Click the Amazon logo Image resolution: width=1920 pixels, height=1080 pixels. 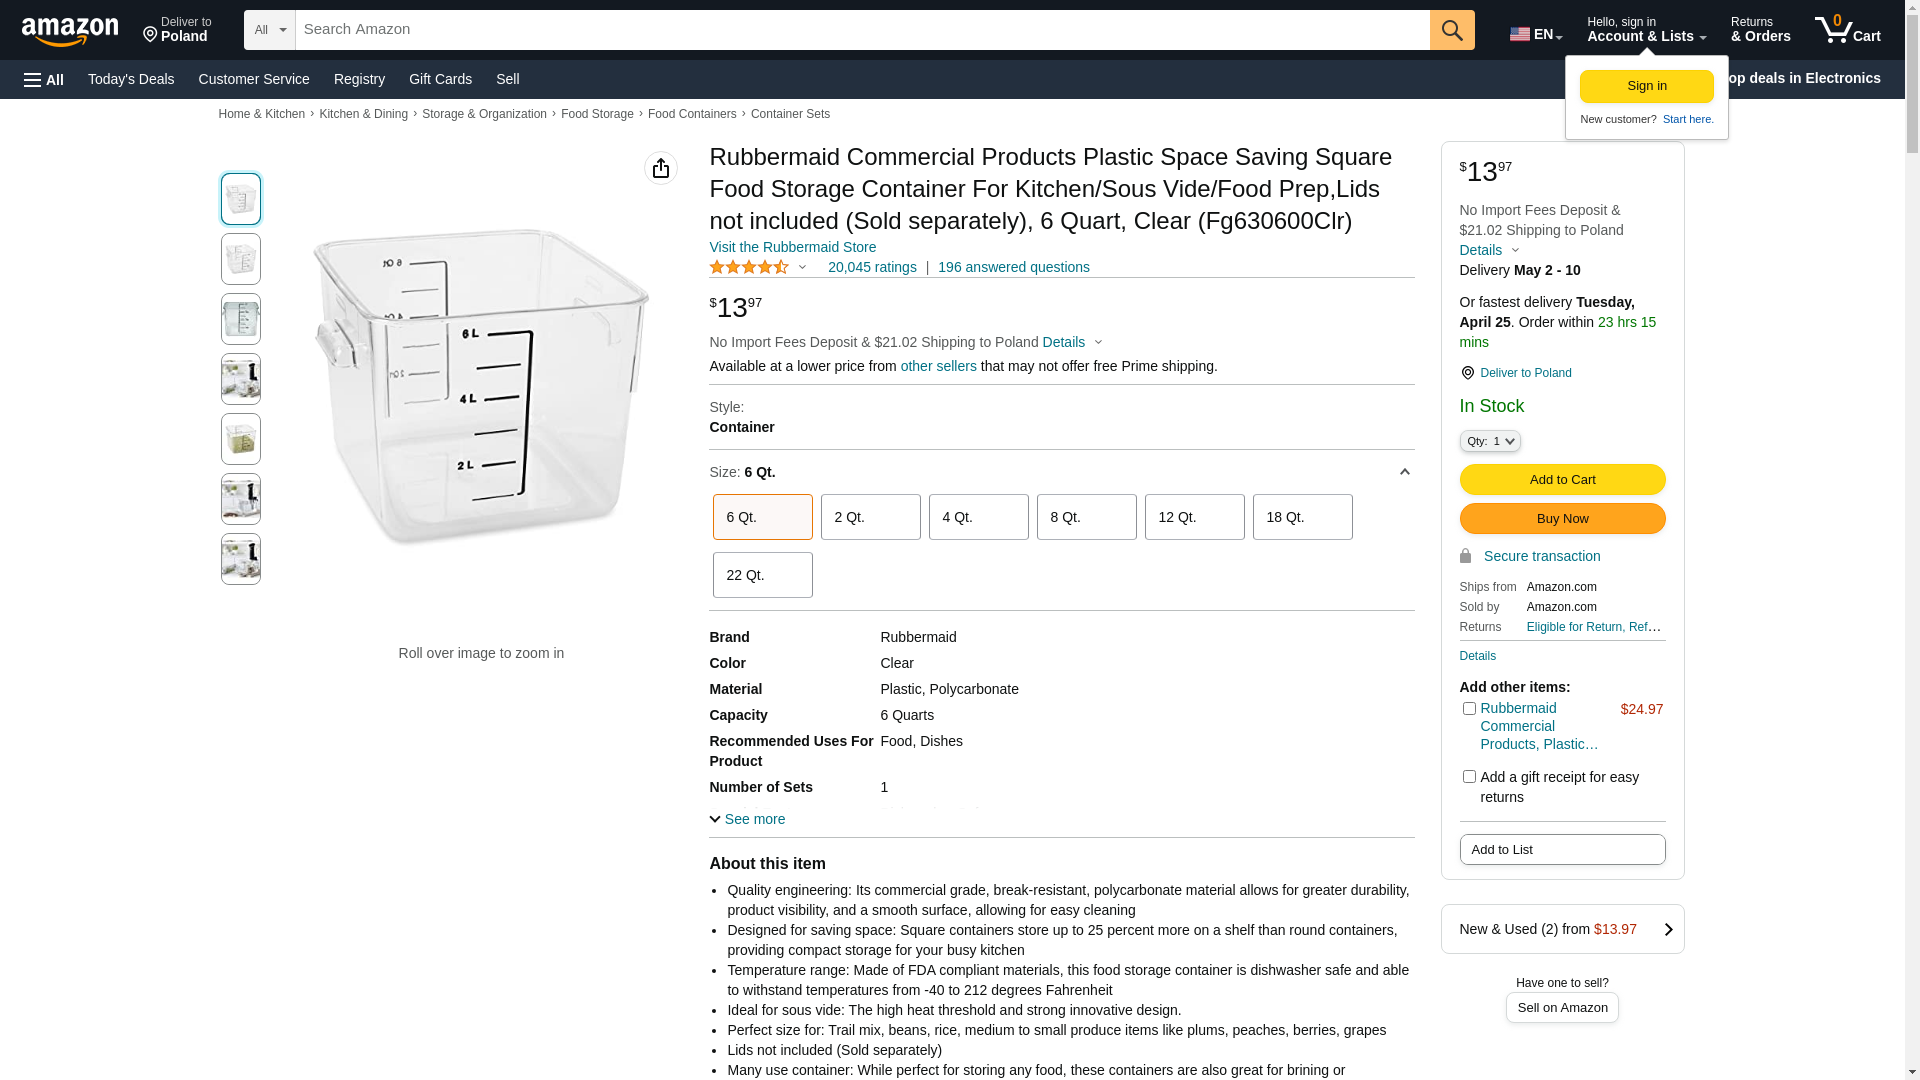point(70,31)
